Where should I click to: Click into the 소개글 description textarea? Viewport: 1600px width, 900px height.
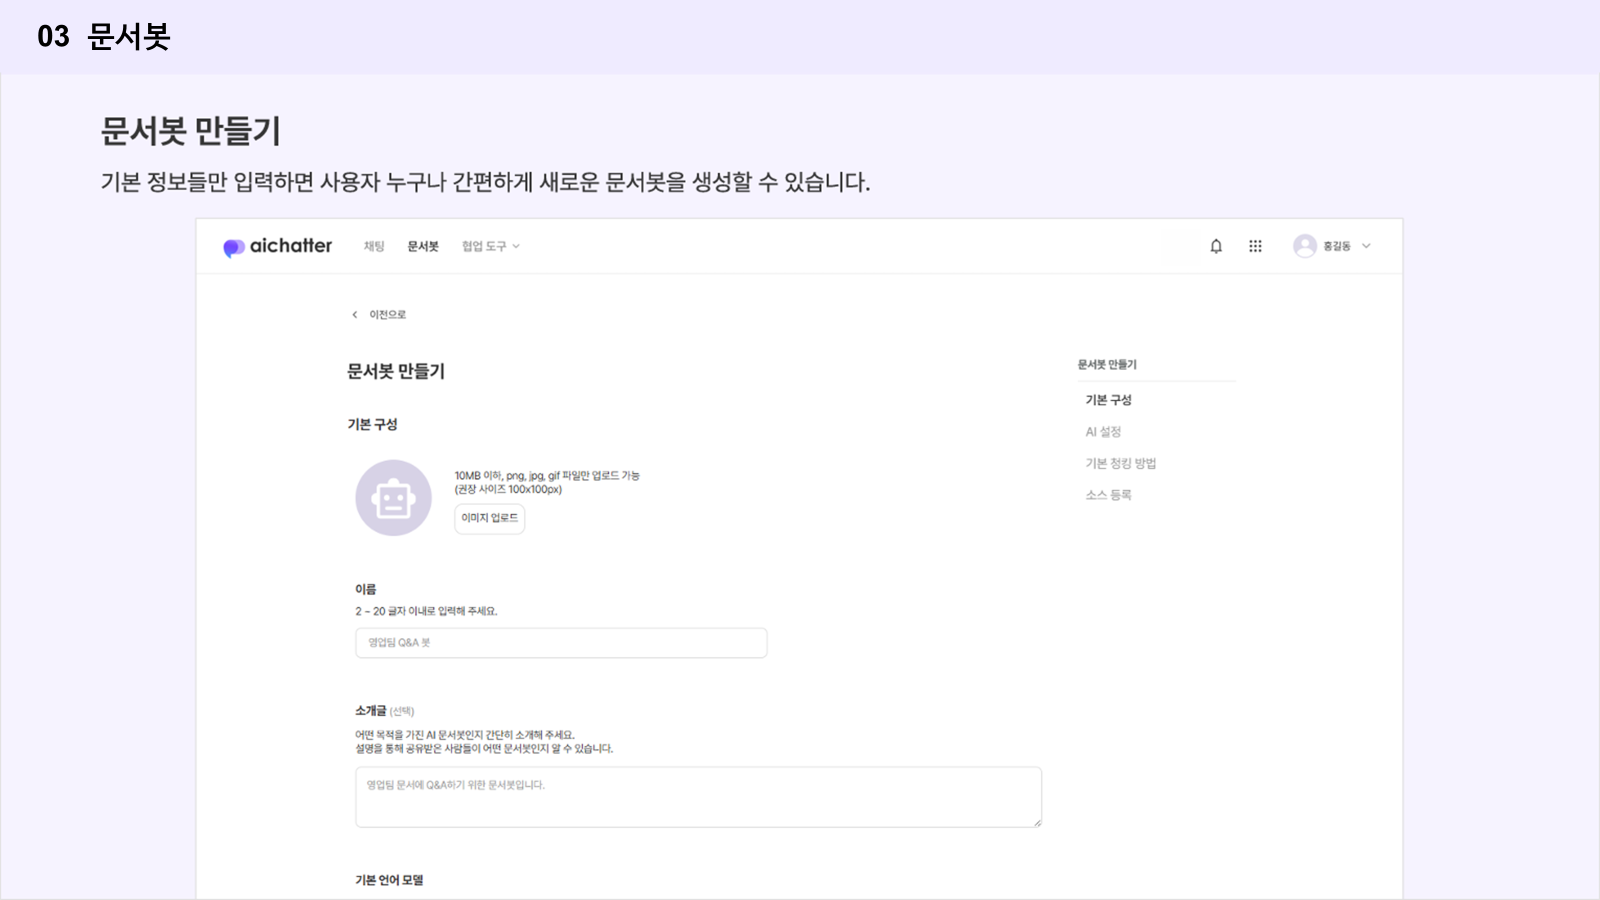698,797
